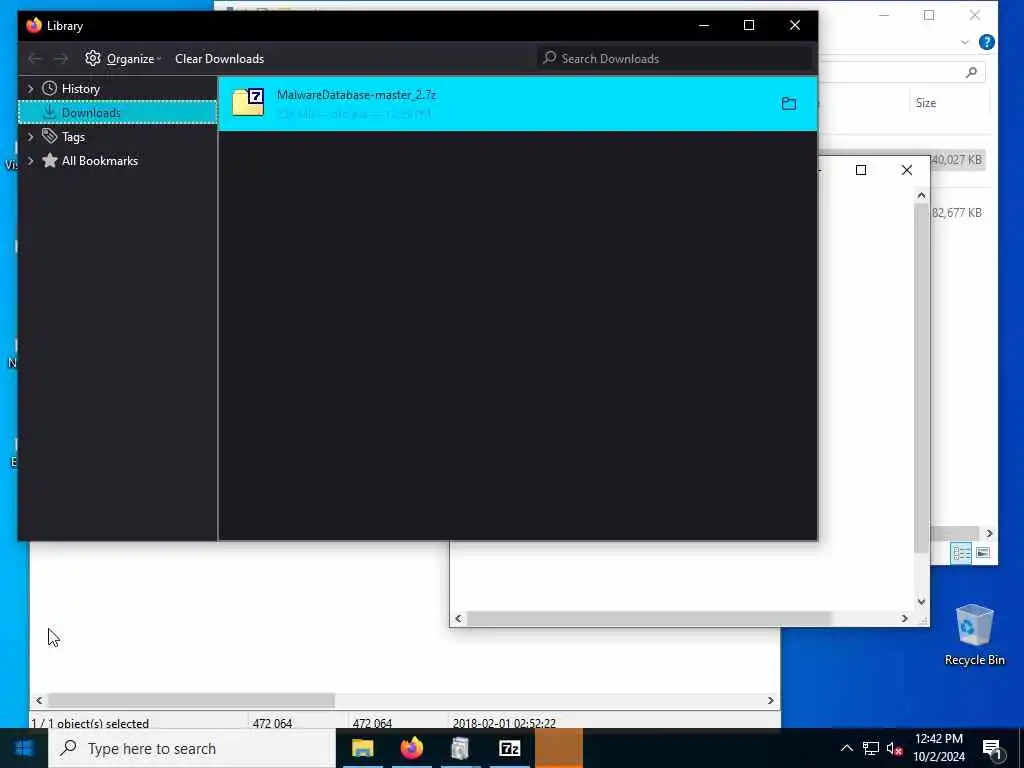Select History in the sidebar
Image resolution: width=1024 pixels, height=768 pixels.
click(x=80, y=88)
